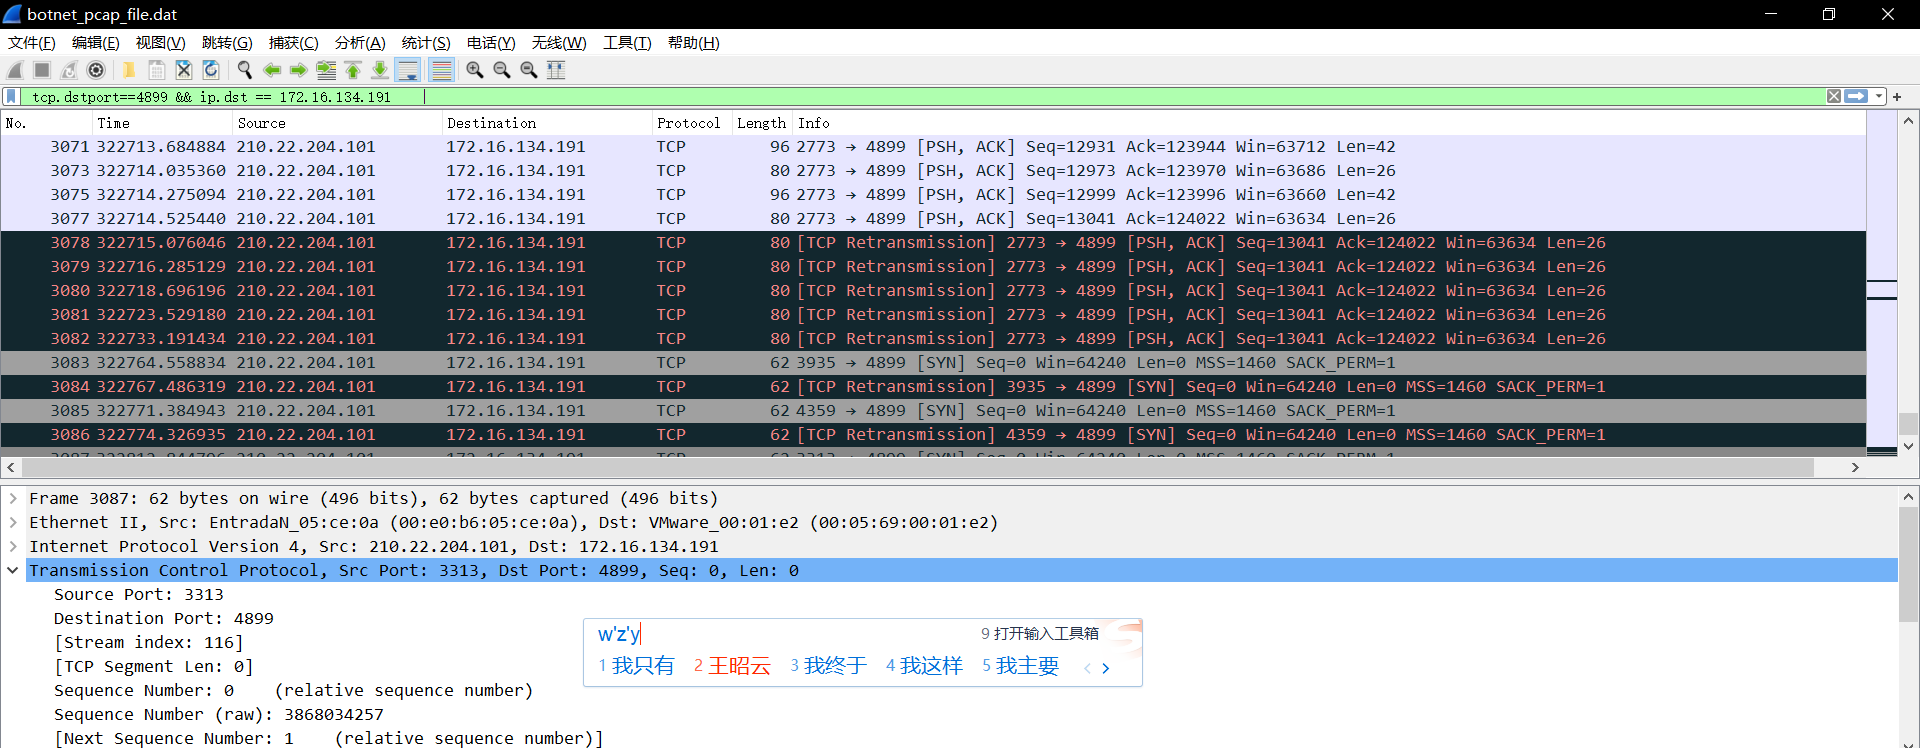Select packet number 3071 row
1920x748 pixels.
click(933, 147)
